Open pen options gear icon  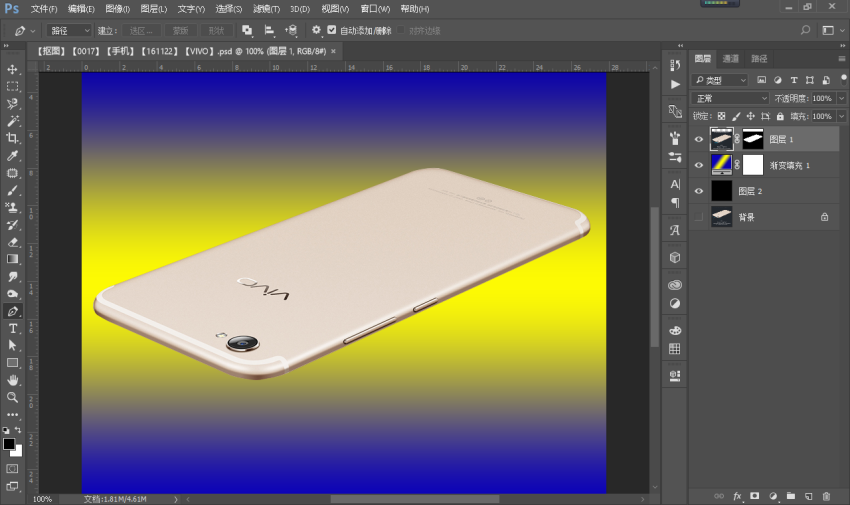[x=316, y=30]
